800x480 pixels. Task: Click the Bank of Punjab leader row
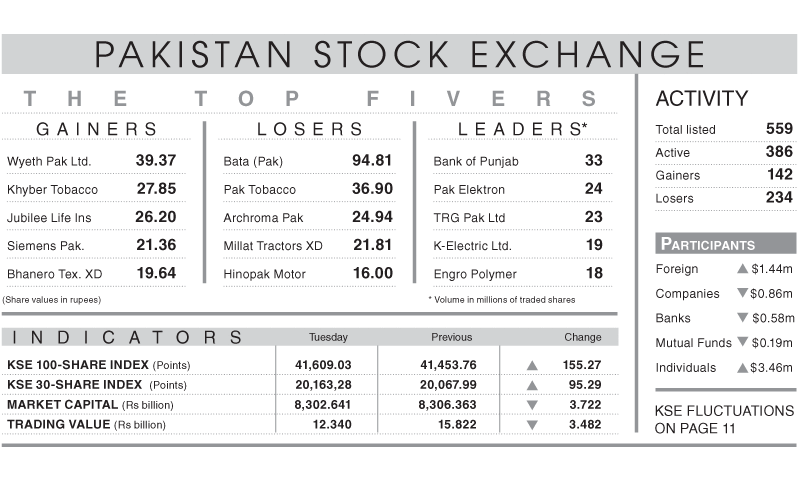tap(518, 161)
